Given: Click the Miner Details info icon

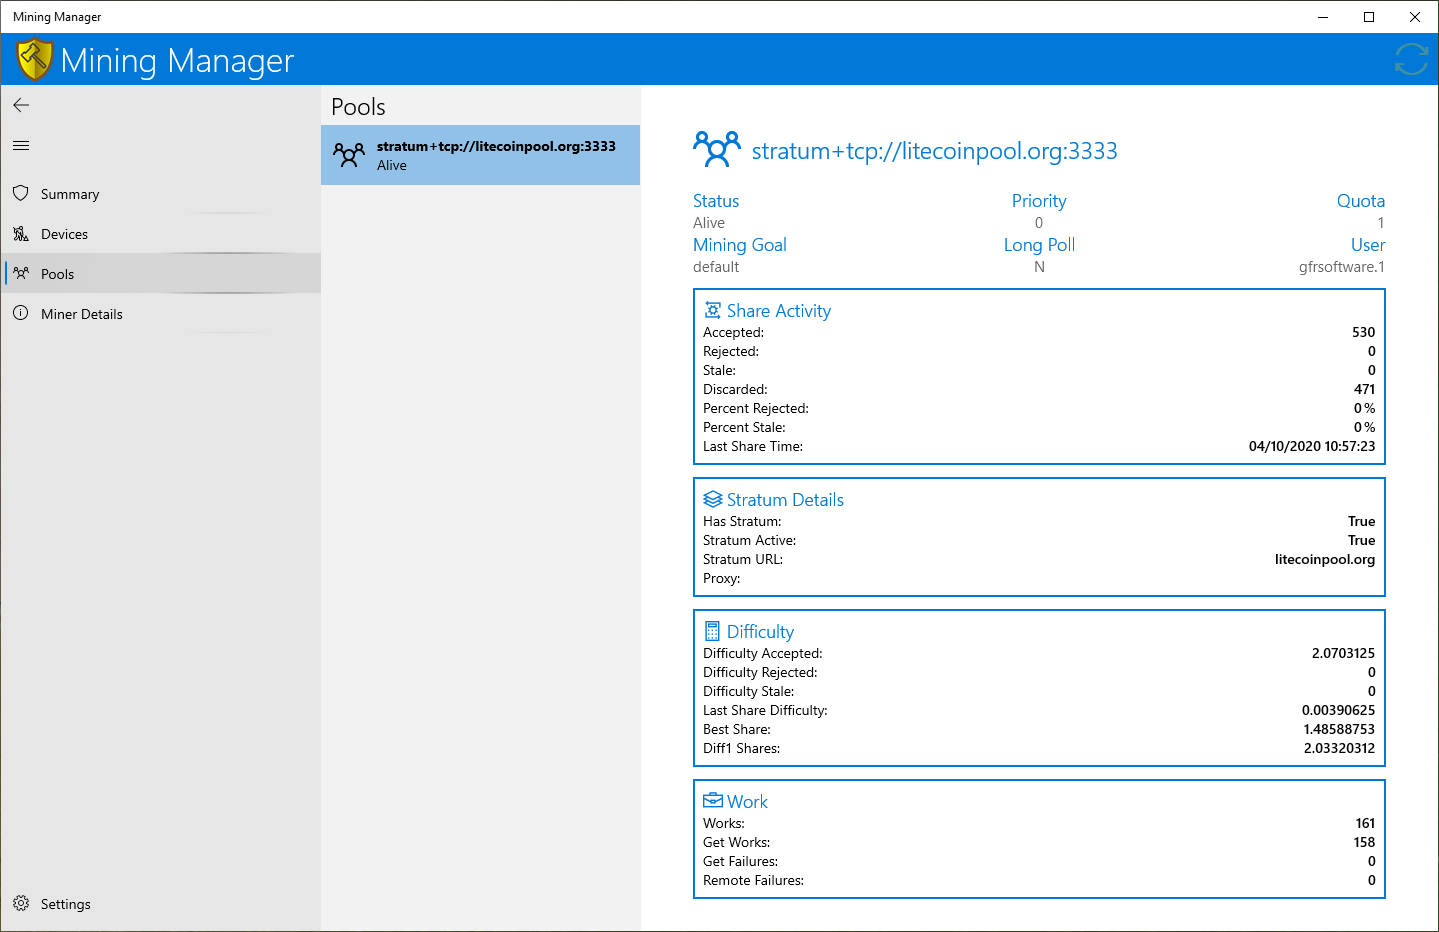Looking at the screenshot, I should coord(21,313).
